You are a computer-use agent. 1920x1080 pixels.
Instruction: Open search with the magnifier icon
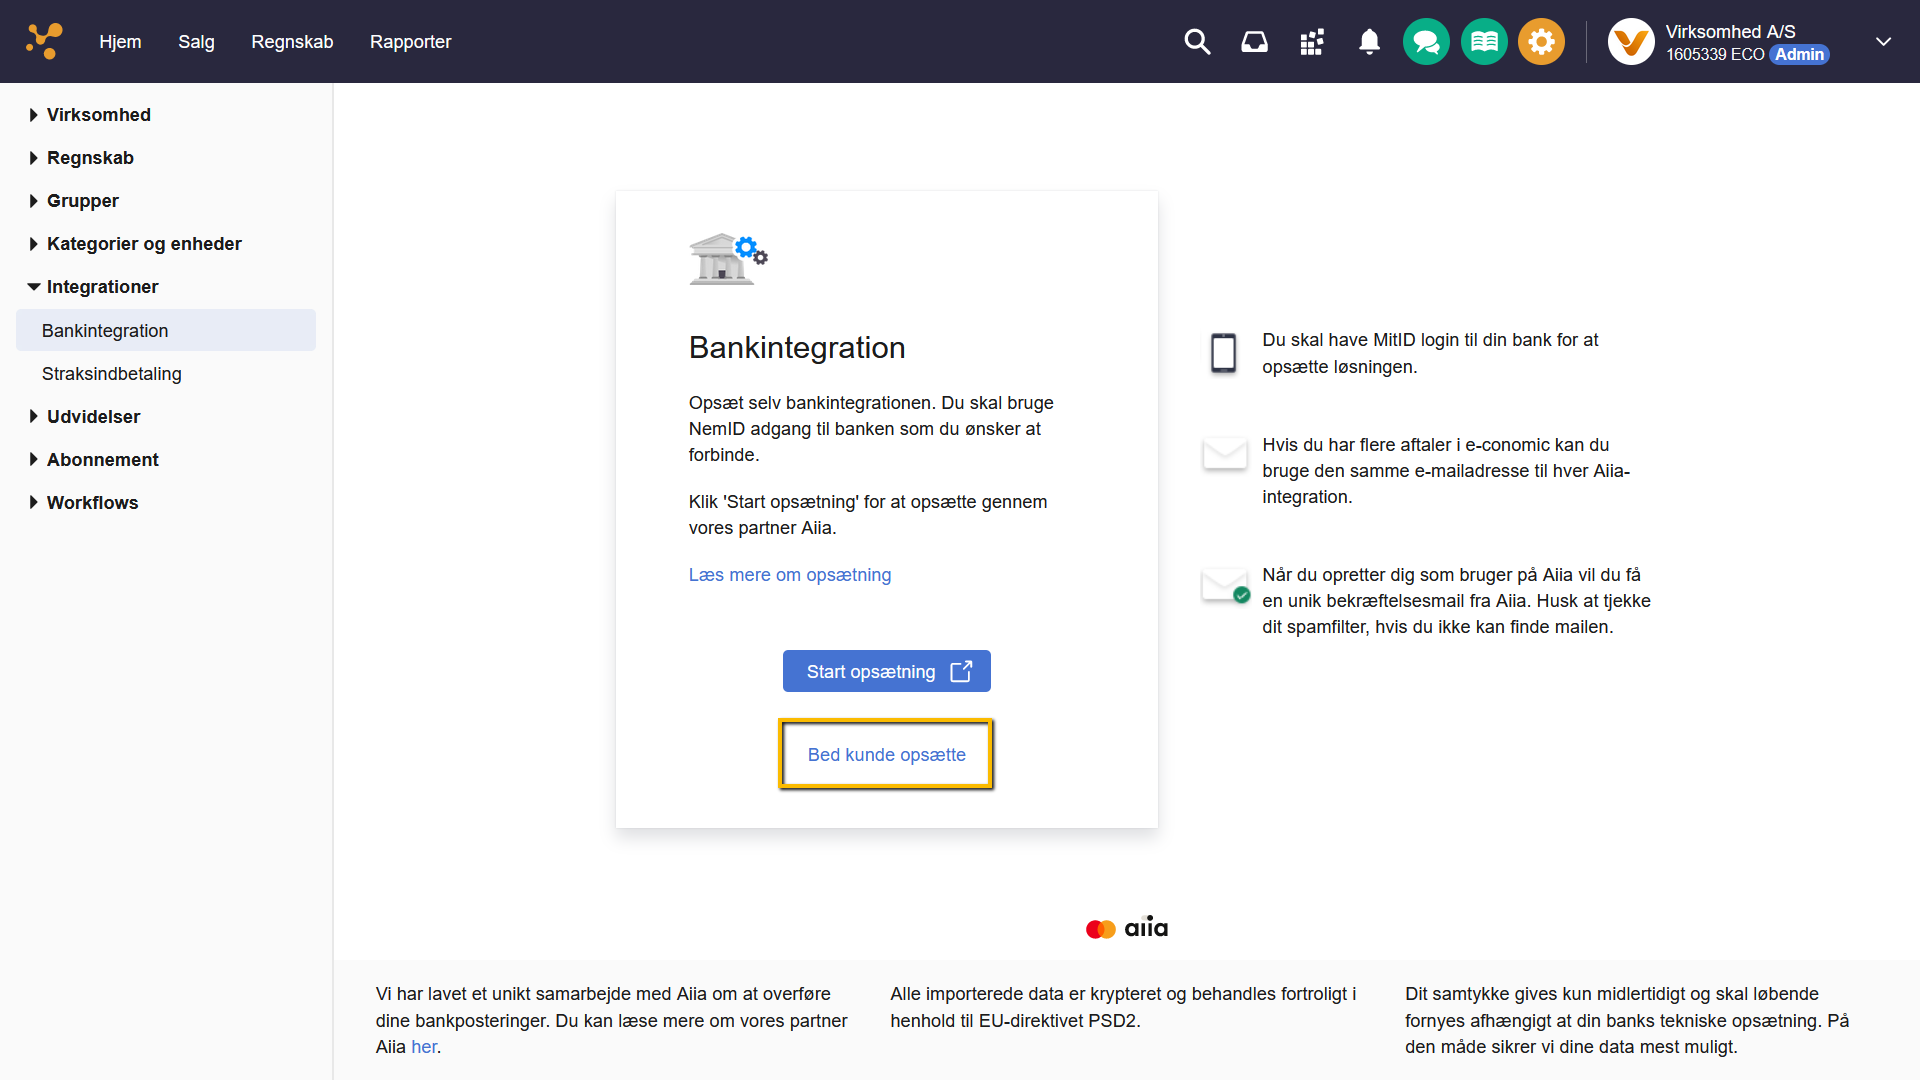(1197, 42)
